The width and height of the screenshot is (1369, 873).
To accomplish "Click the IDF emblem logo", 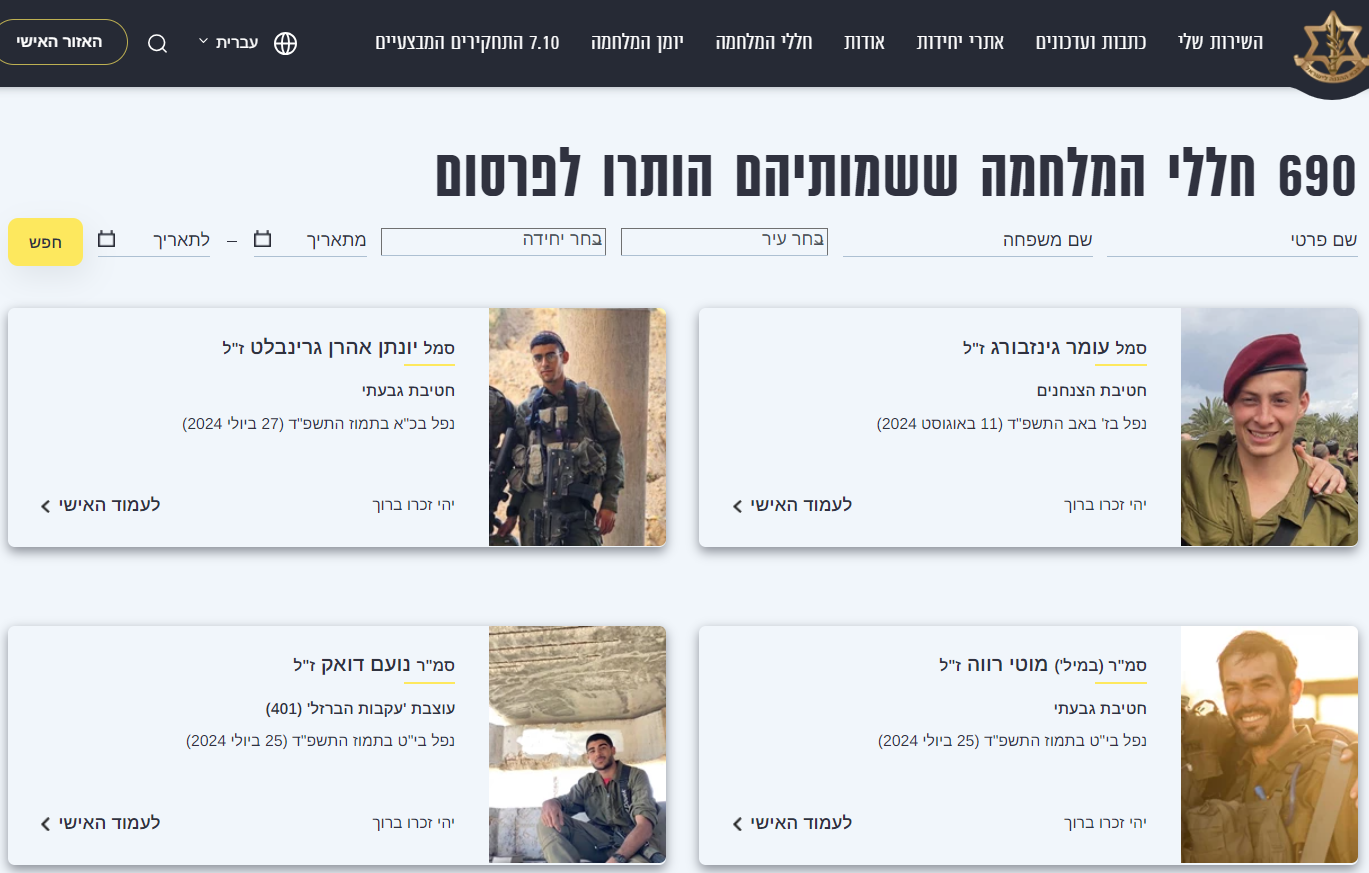I will pos(1330,47).
